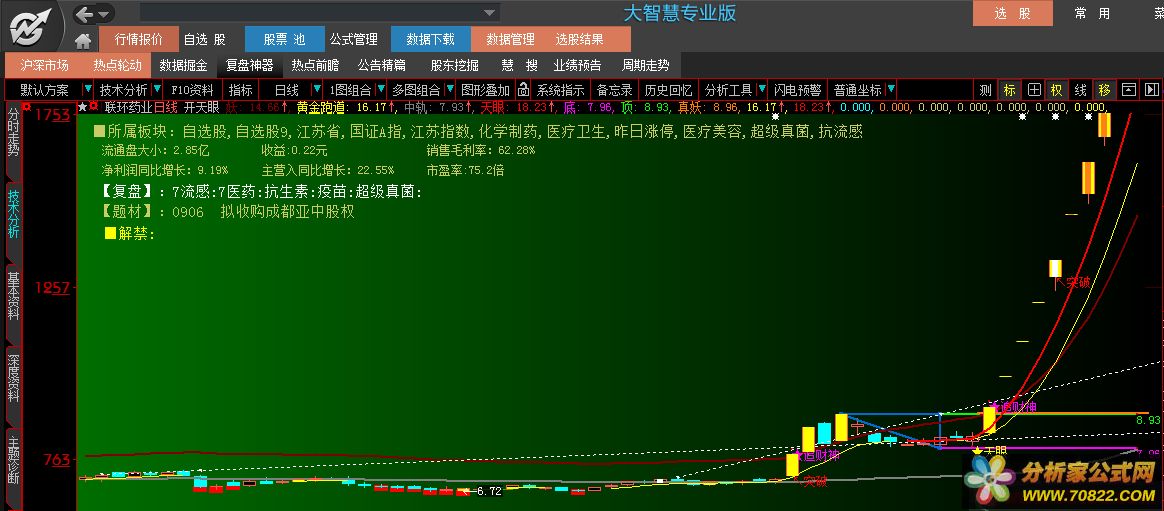Toggle the lock icon next to 图形叠加
This screenshot has width=1164, height=511.
pos(523,90)
